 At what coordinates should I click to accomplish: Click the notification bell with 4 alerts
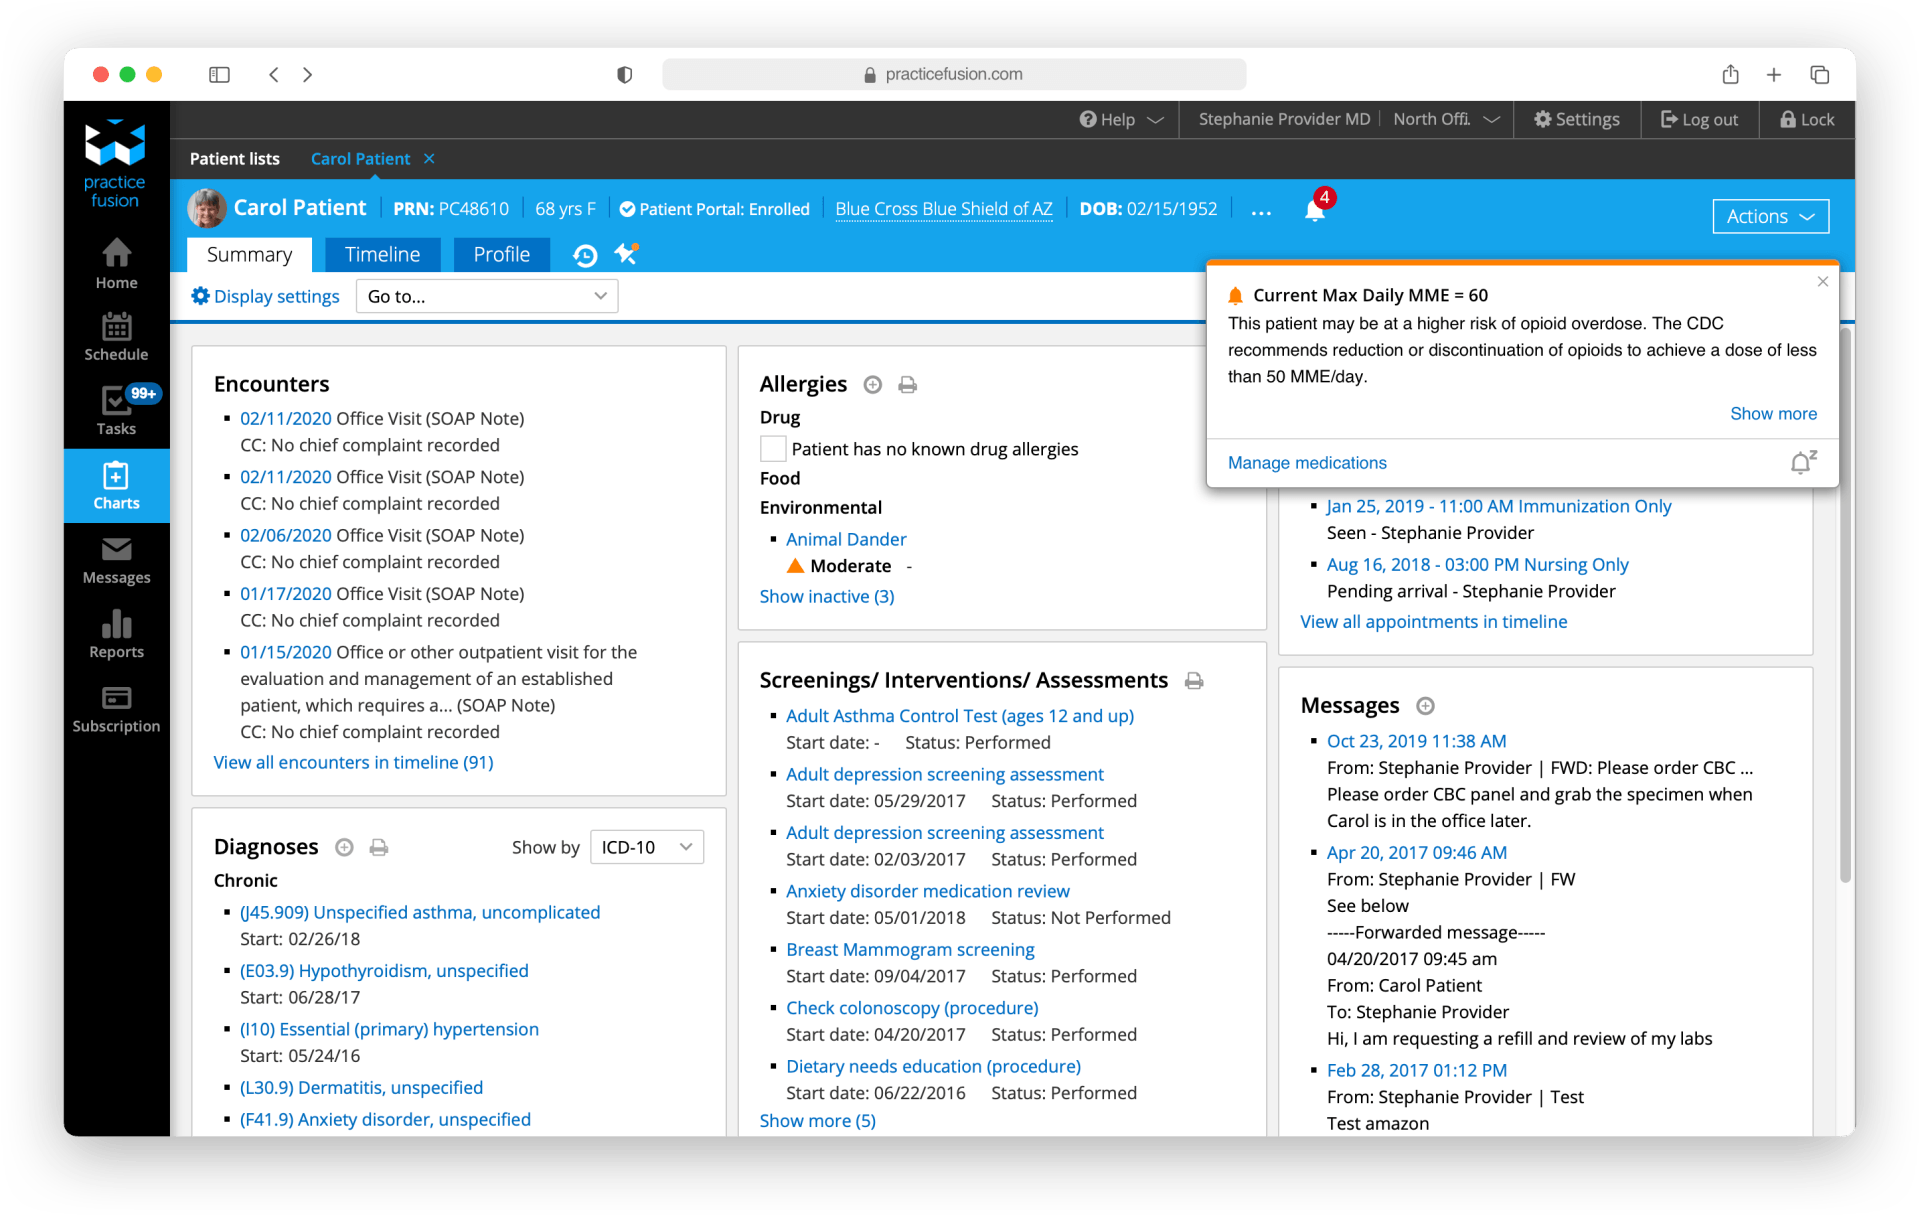tap(1315, 208)
